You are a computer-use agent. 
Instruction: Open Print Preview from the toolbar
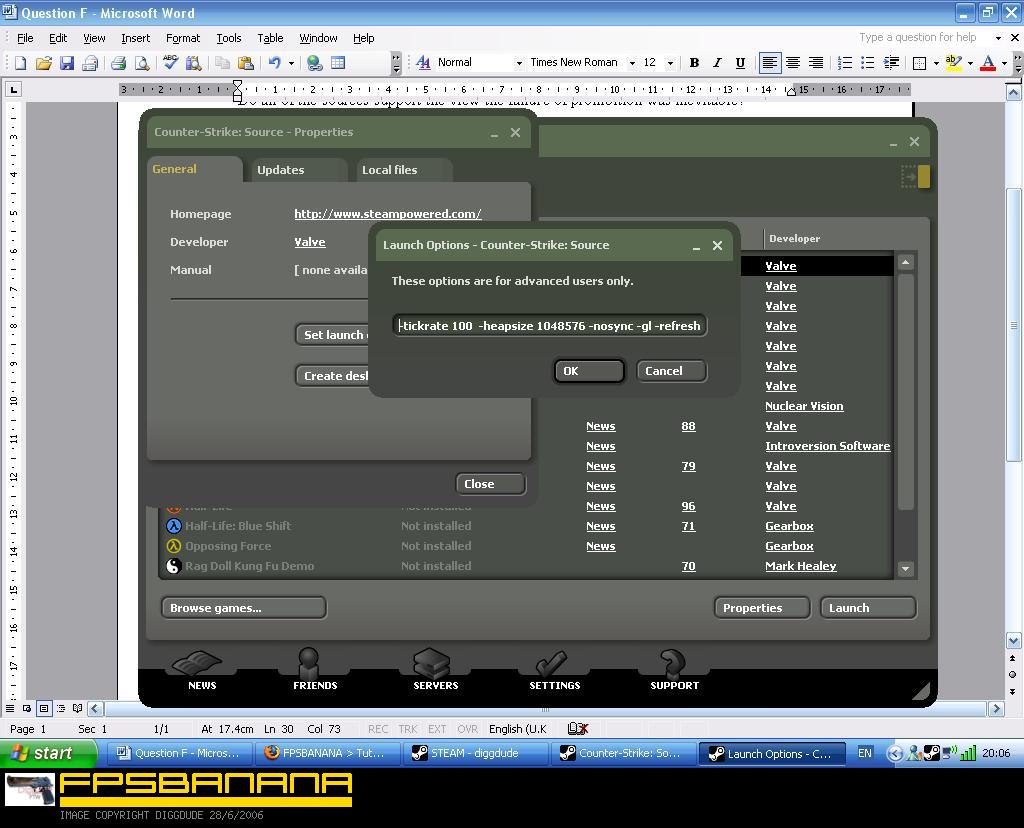[x=142, y=63]
